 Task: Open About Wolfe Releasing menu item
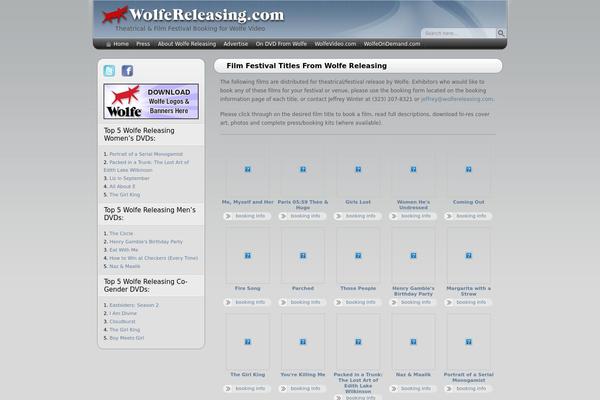coord(187,44)
